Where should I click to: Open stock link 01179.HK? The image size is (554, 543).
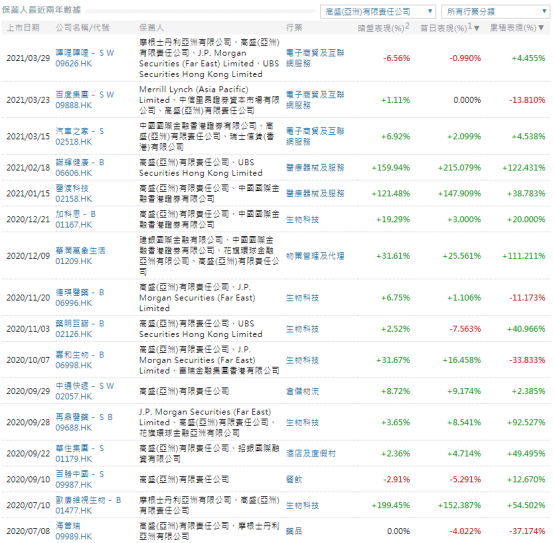tap(73, 459)
